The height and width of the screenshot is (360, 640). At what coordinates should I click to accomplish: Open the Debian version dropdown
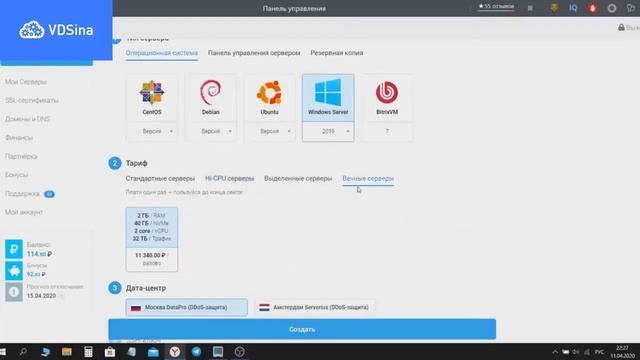(211, 131)
